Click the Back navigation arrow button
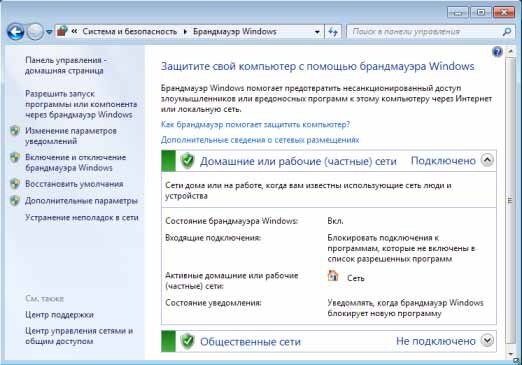Screen dimensions: 522x365 pyautogui.click(x=15, y=32)
